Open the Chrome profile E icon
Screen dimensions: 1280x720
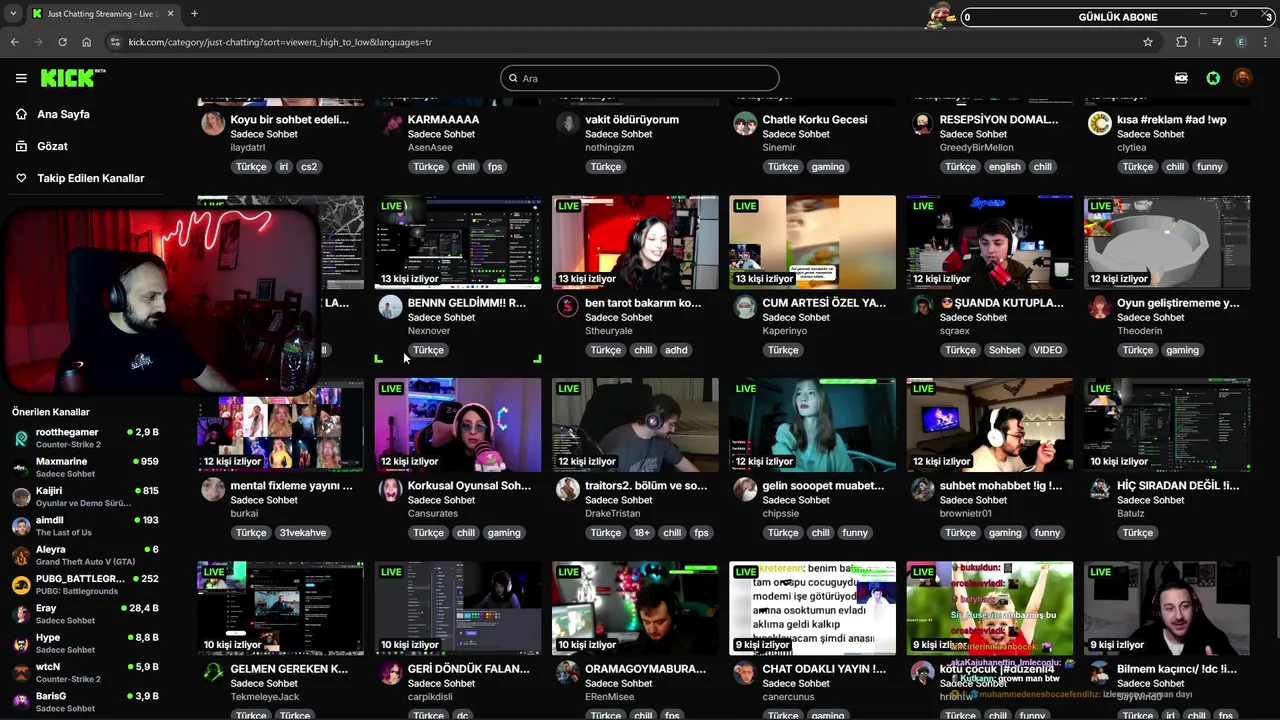[1242, 42]
